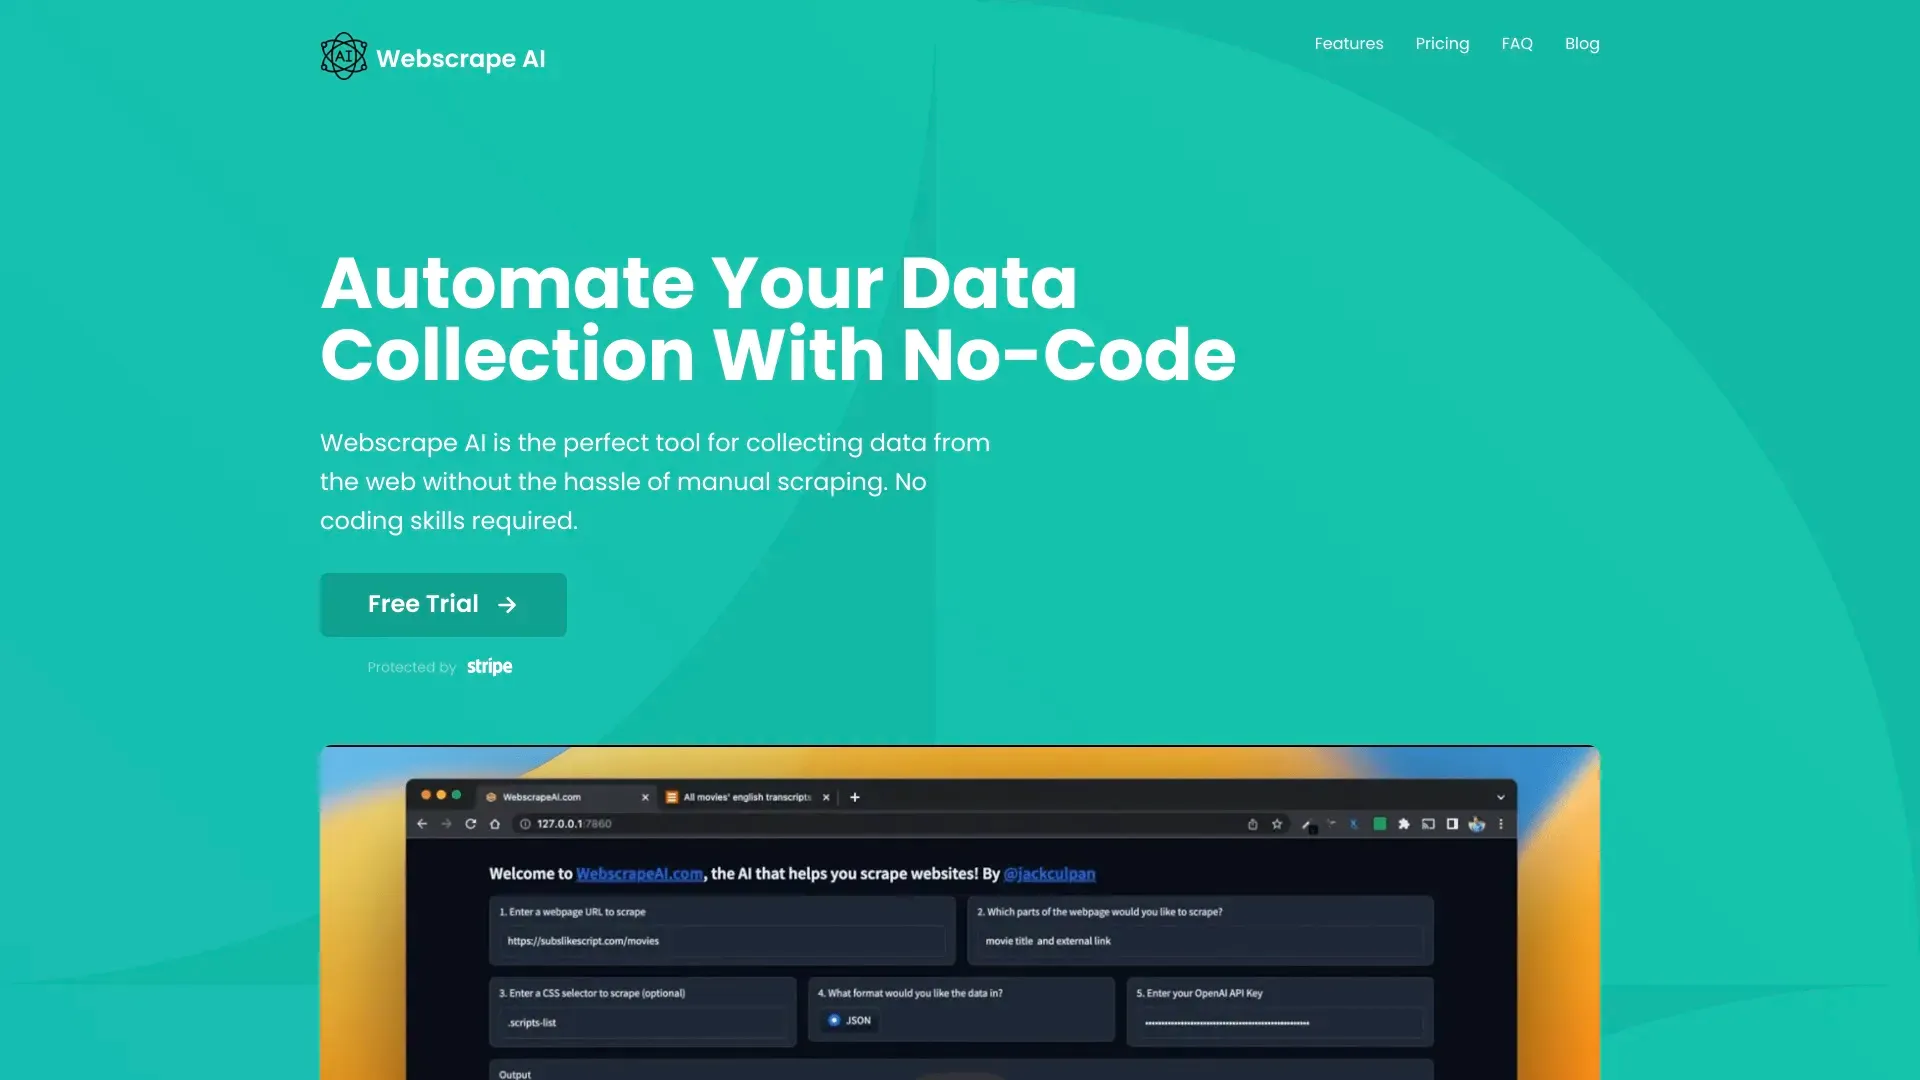Close the All movies' english transcripts tab
The height and width of the screenshot is (1080, 1920).
[826, 797]
